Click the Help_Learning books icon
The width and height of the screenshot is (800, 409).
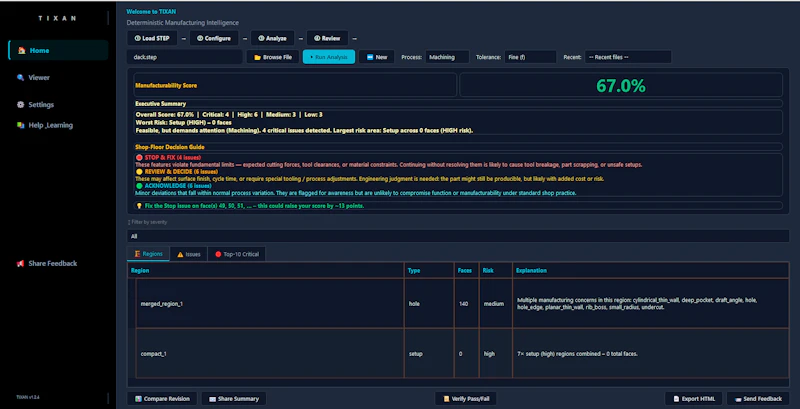(20, 125)
